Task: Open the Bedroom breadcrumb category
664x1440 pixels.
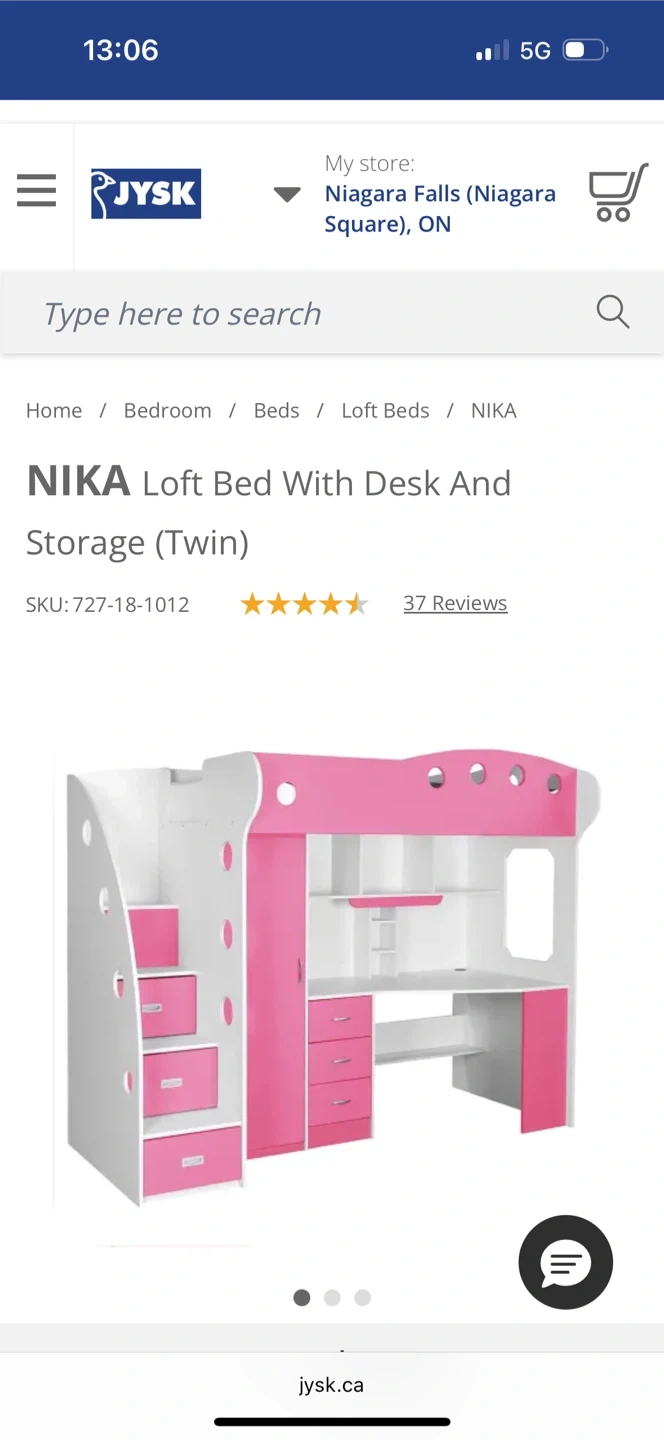Action: (168, 410)
